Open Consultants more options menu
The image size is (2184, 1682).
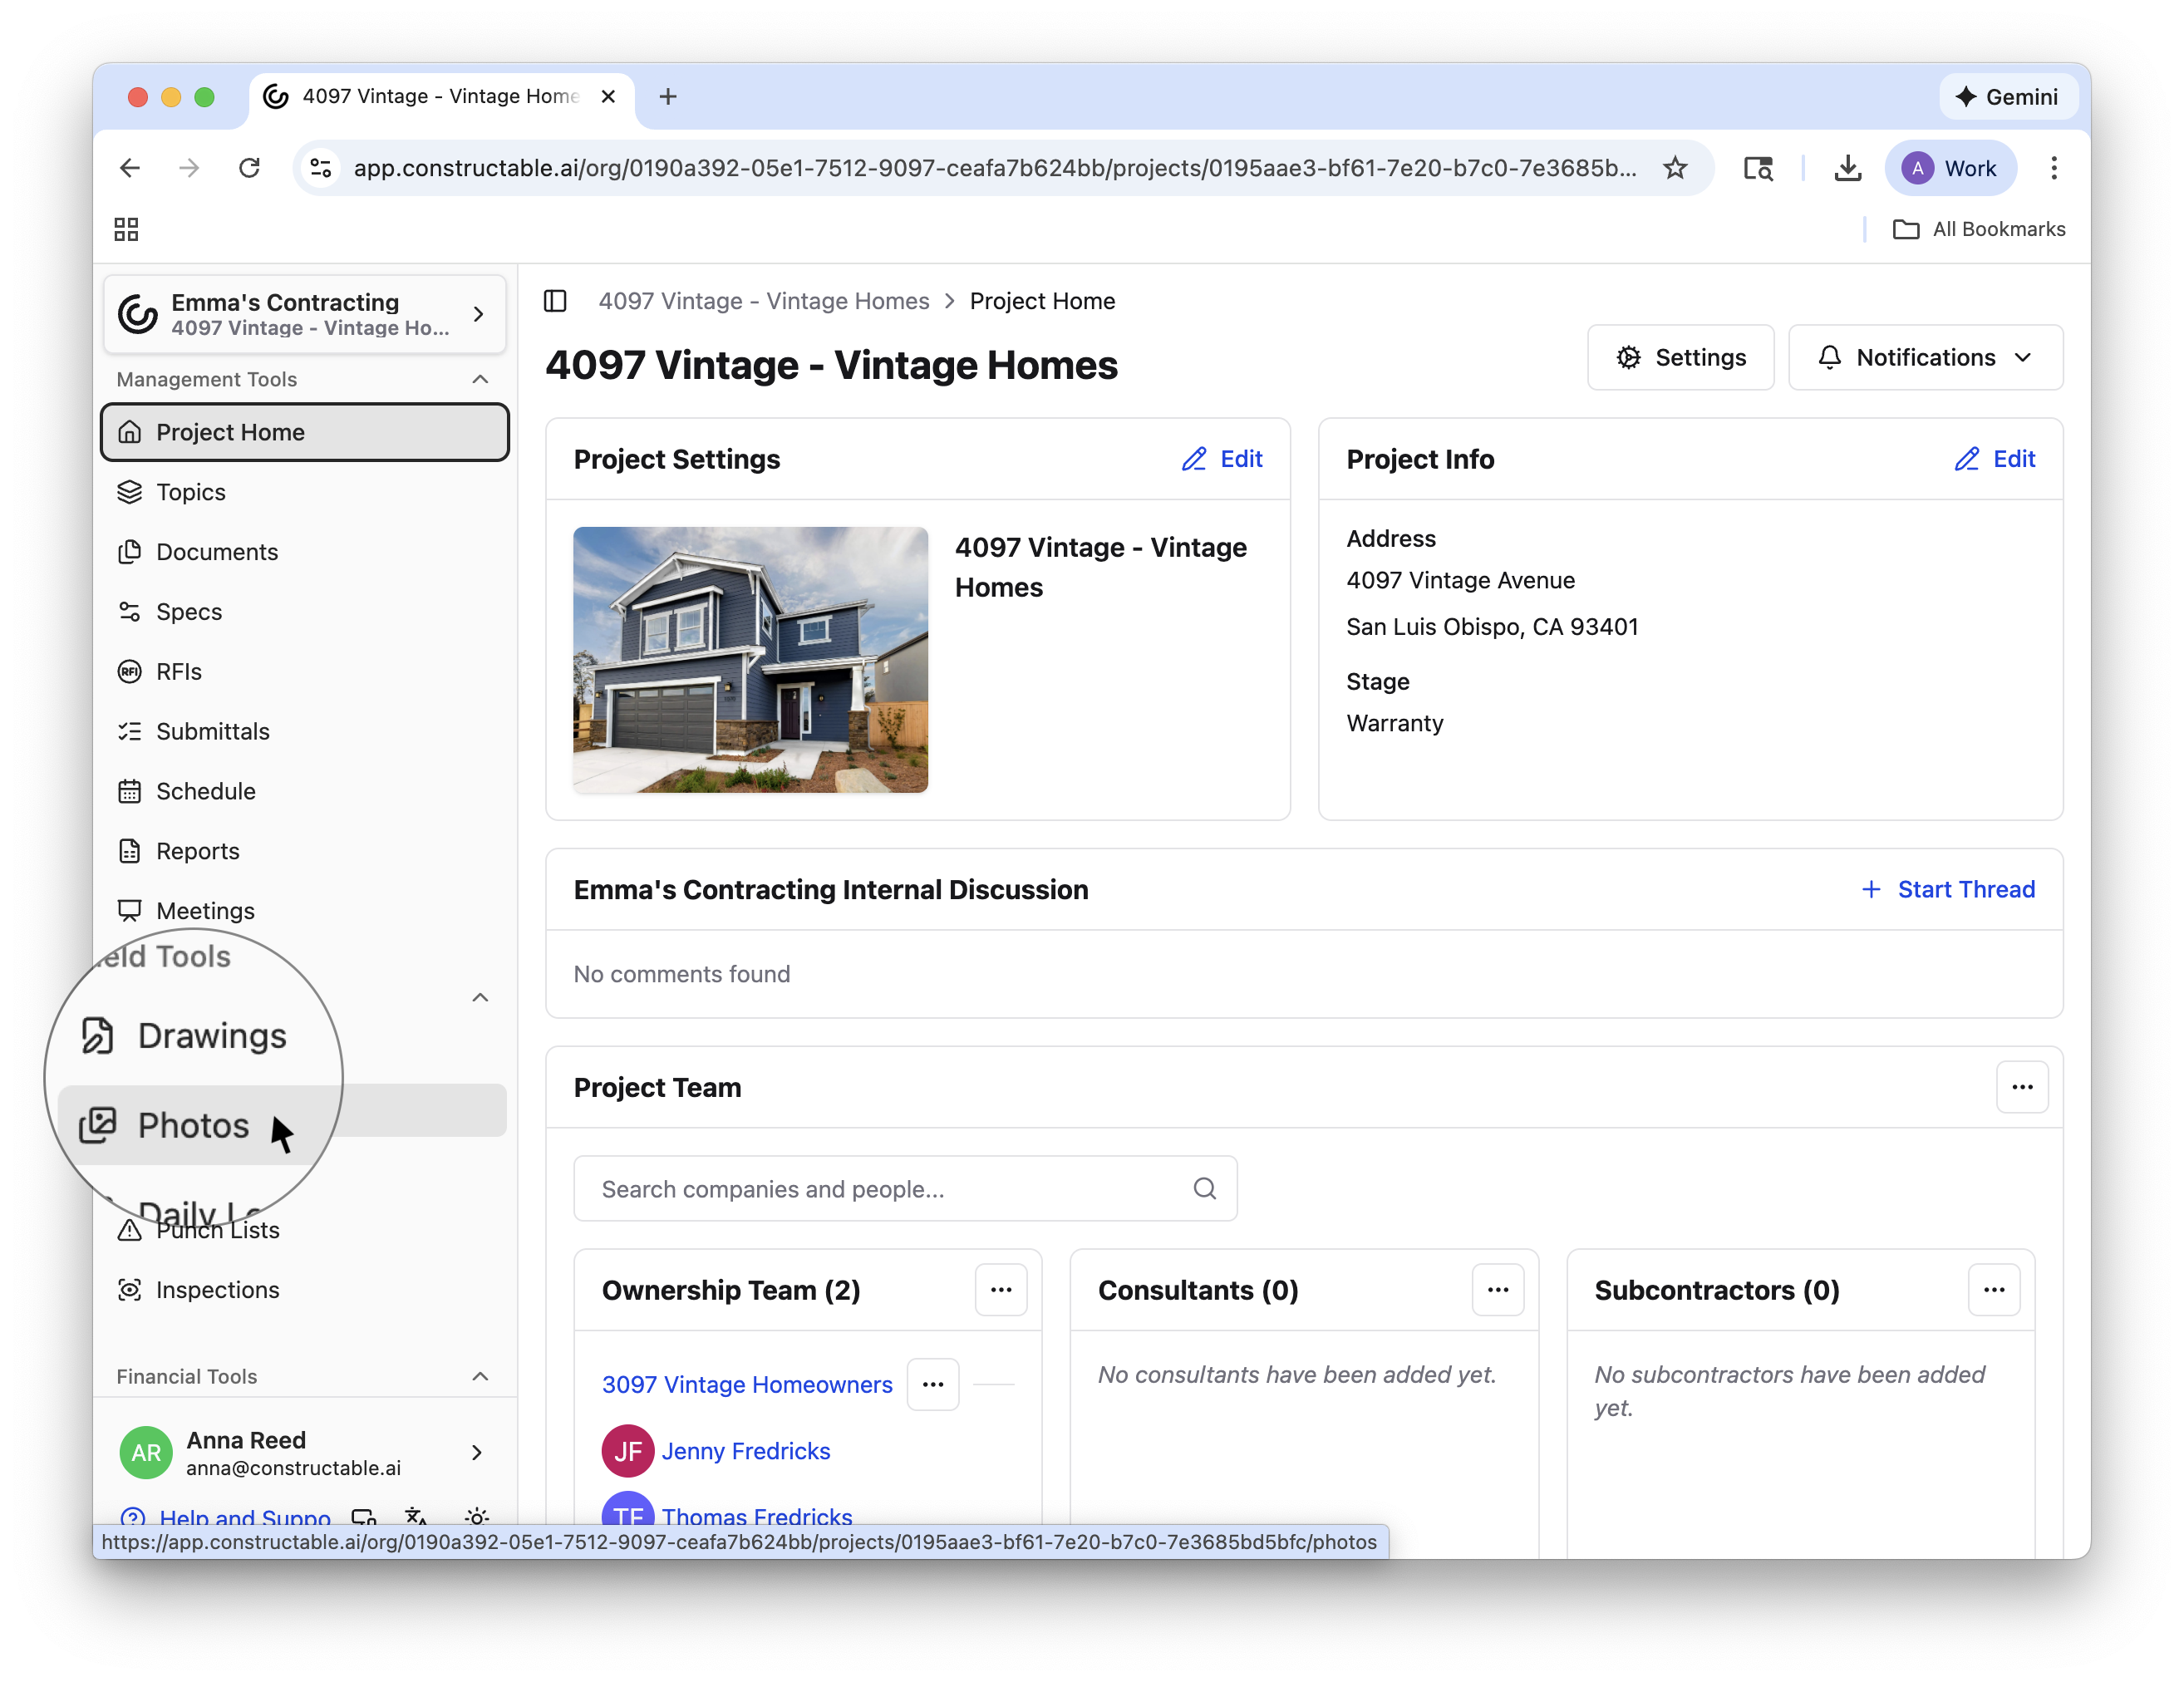click(x=1498, y=1290)
